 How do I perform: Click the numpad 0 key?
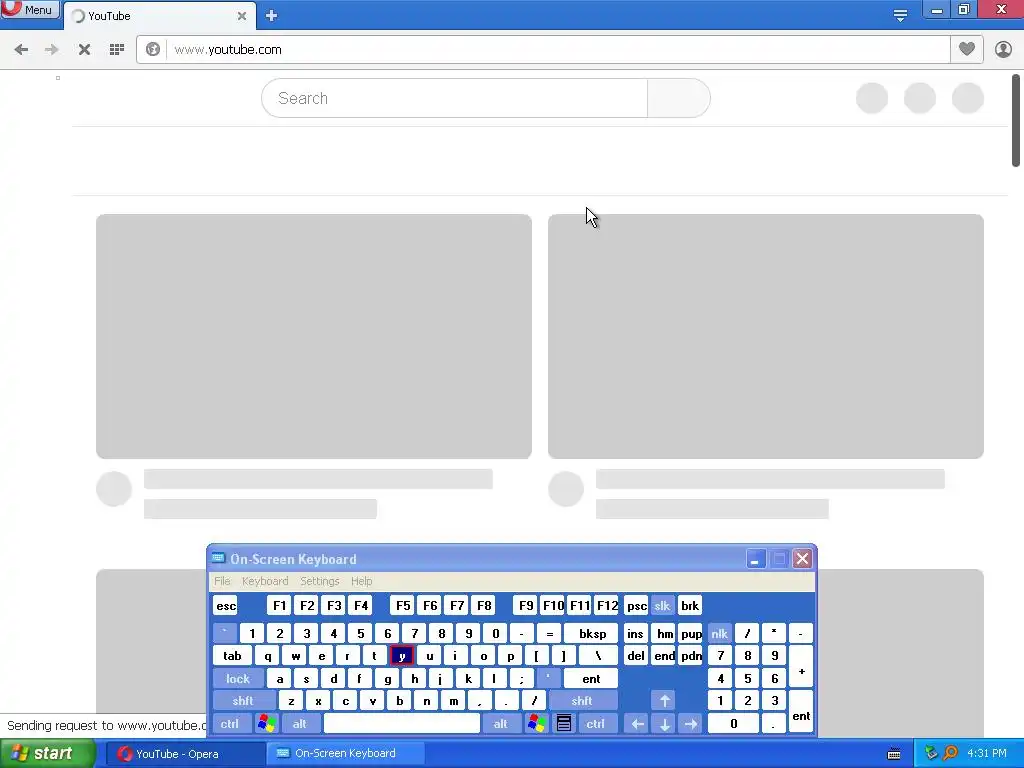click(x=733, y=724)
